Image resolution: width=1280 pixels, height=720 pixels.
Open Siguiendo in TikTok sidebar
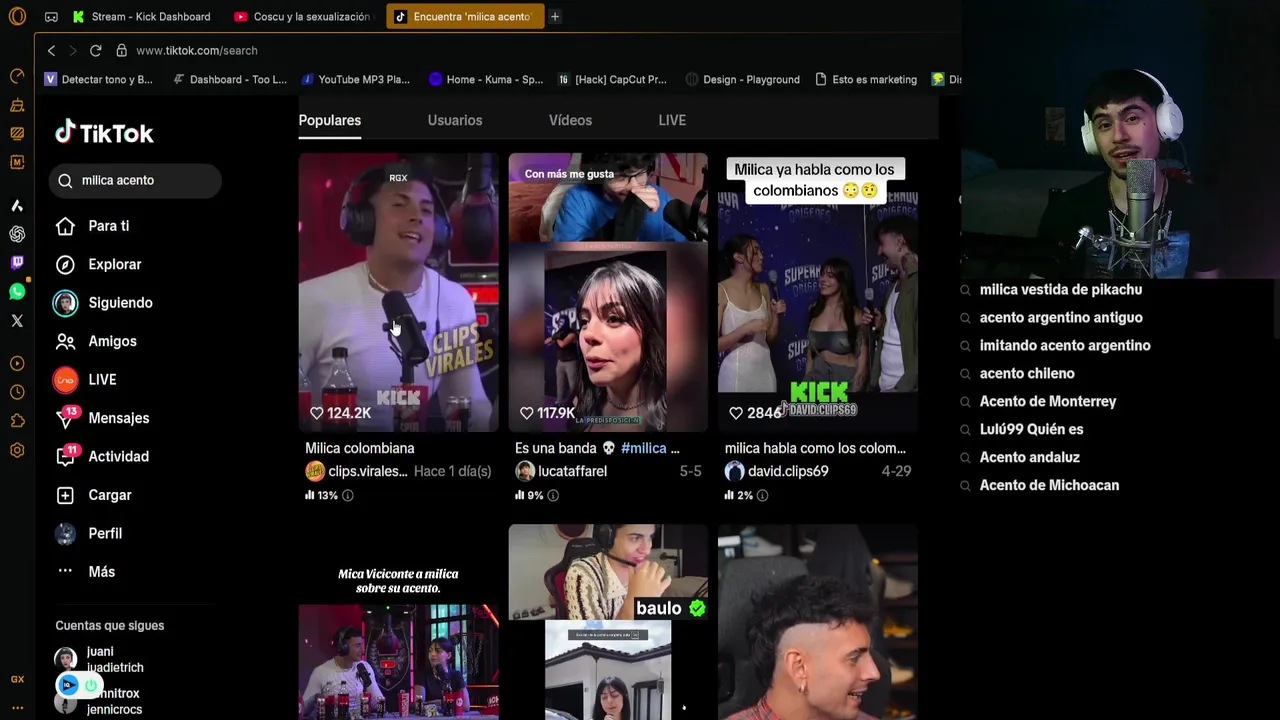(103, 303)
